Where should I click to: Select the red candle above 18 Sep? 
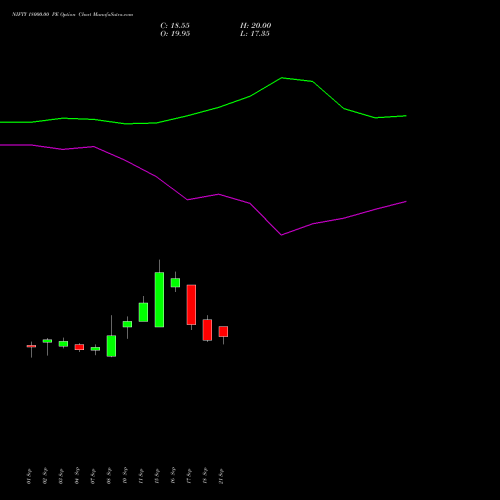[207, 330]
